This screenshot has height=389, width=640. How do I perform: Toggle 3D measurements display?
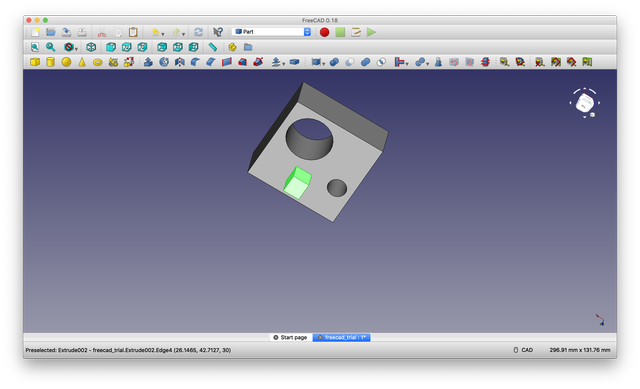(571, 62)
